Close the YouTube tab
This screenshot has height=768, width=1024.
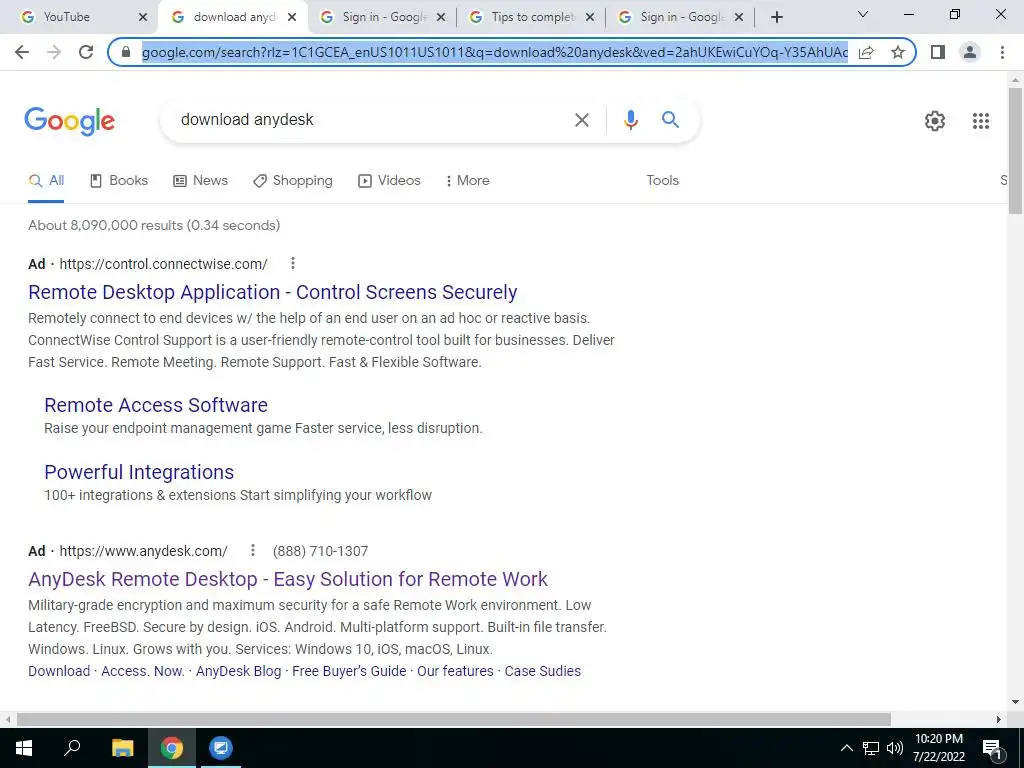pyautogui.click(x=143, y=18)
